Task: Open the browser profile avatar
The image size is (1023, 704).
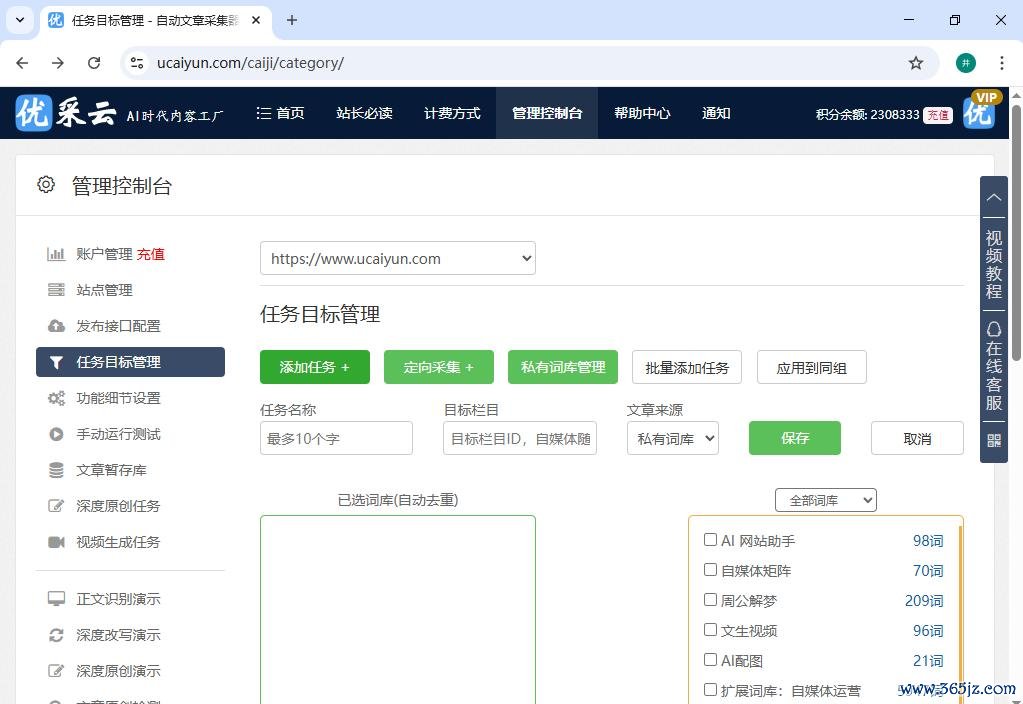Action: [x=966, y=63]
